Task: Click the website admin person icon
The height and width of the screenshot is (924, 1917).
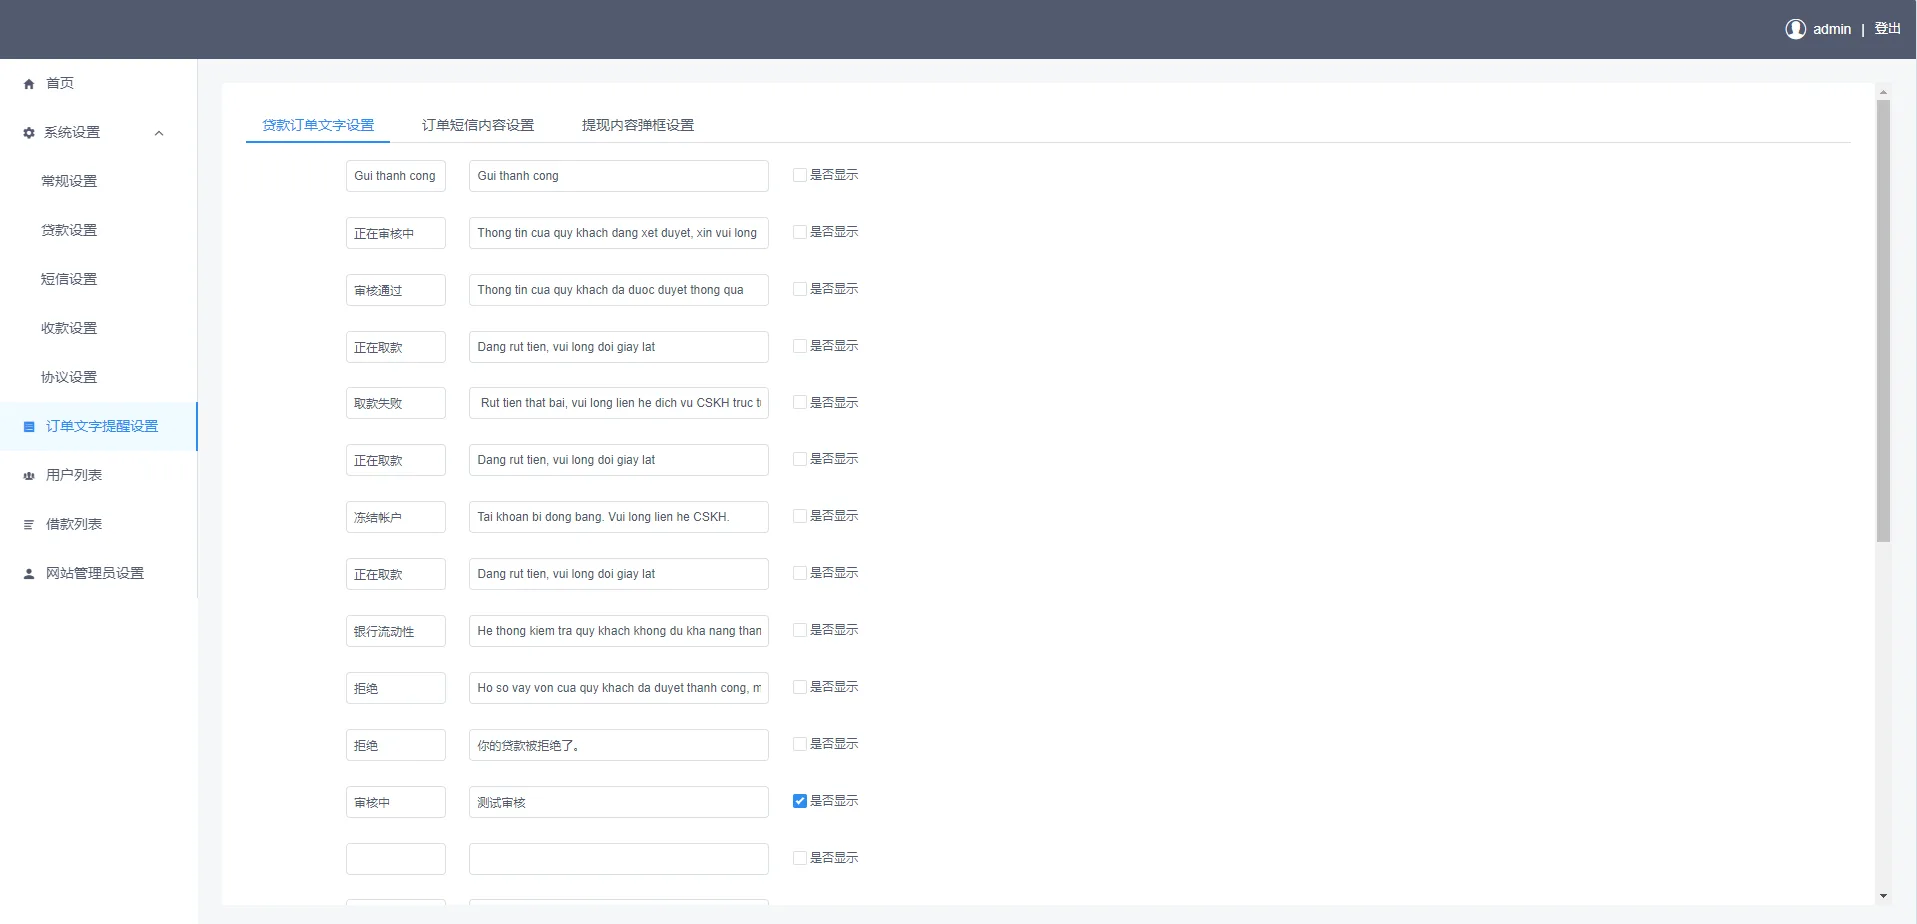Action: 29,574
